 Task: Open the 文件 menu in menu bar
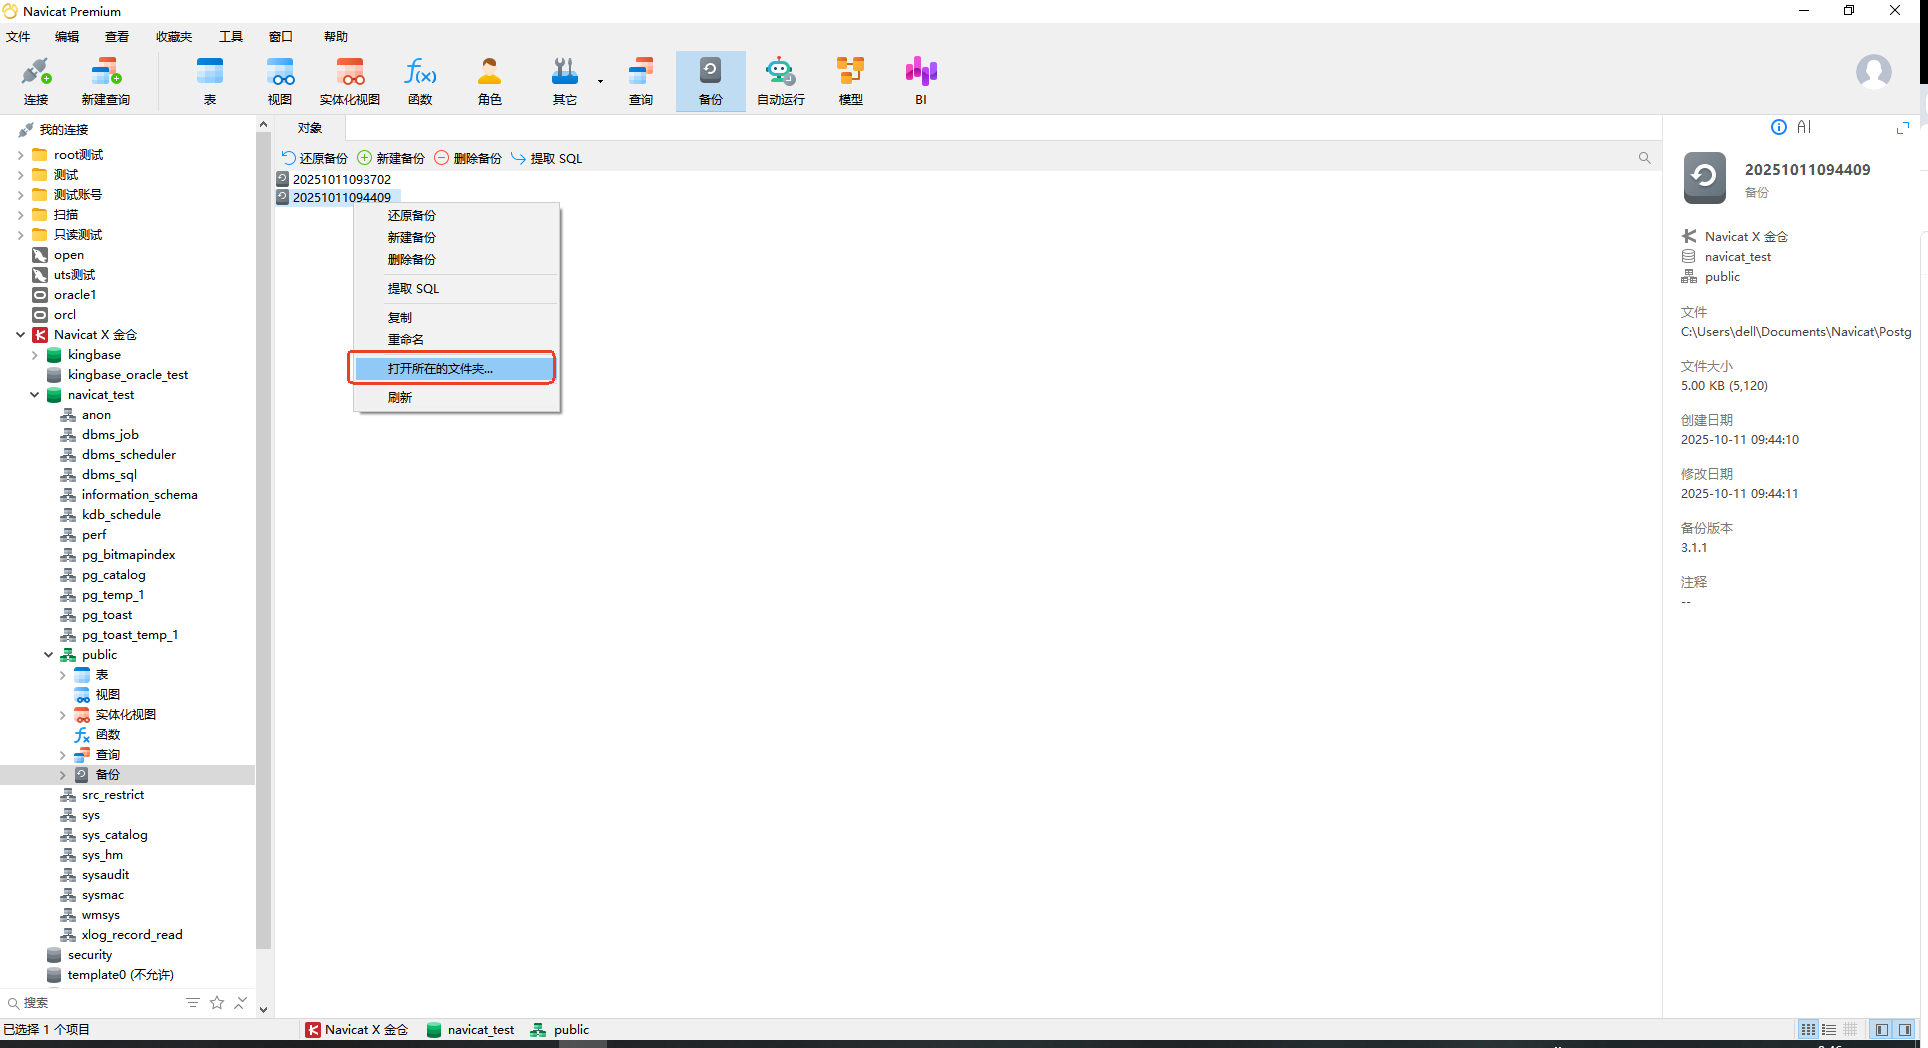18,37
